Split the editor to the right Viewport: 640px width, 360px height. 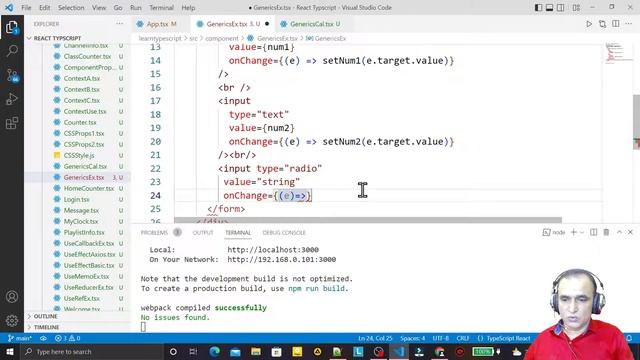tap(616, 24)
